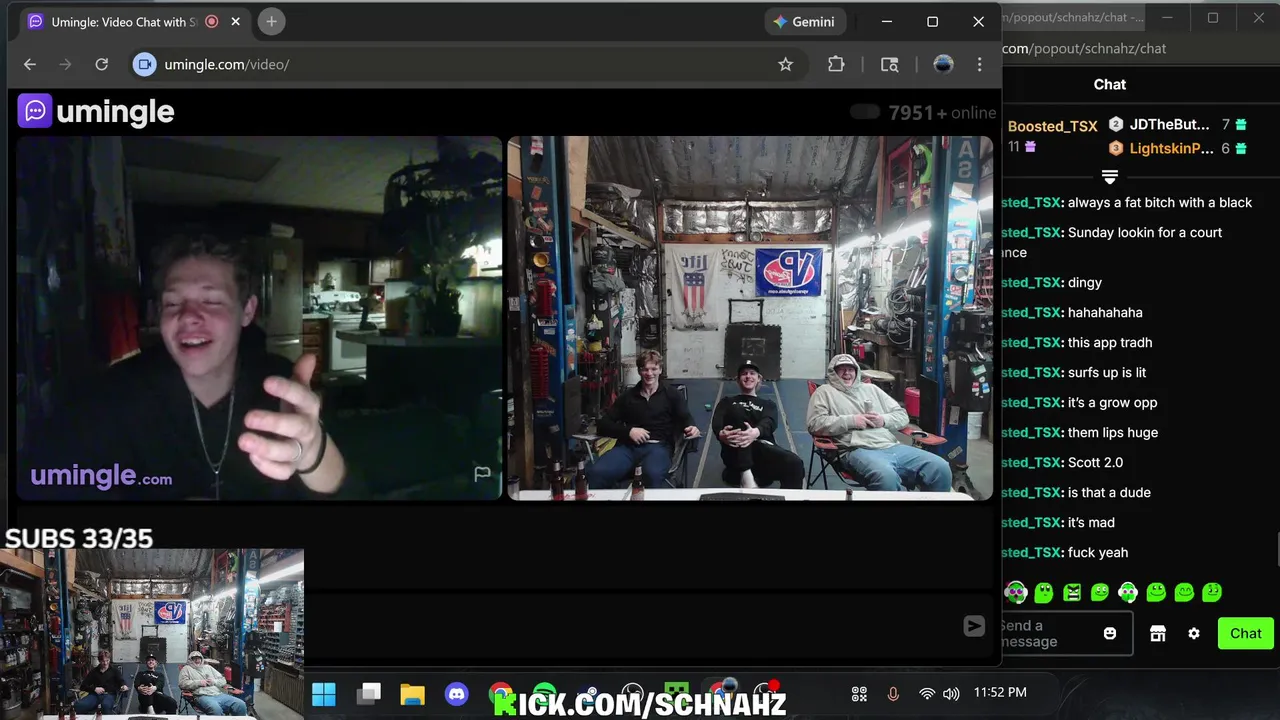Click the QR code tray icon
Image resolution: width=1280 pixels, height=720 pixels.
[x=859, y=693]
